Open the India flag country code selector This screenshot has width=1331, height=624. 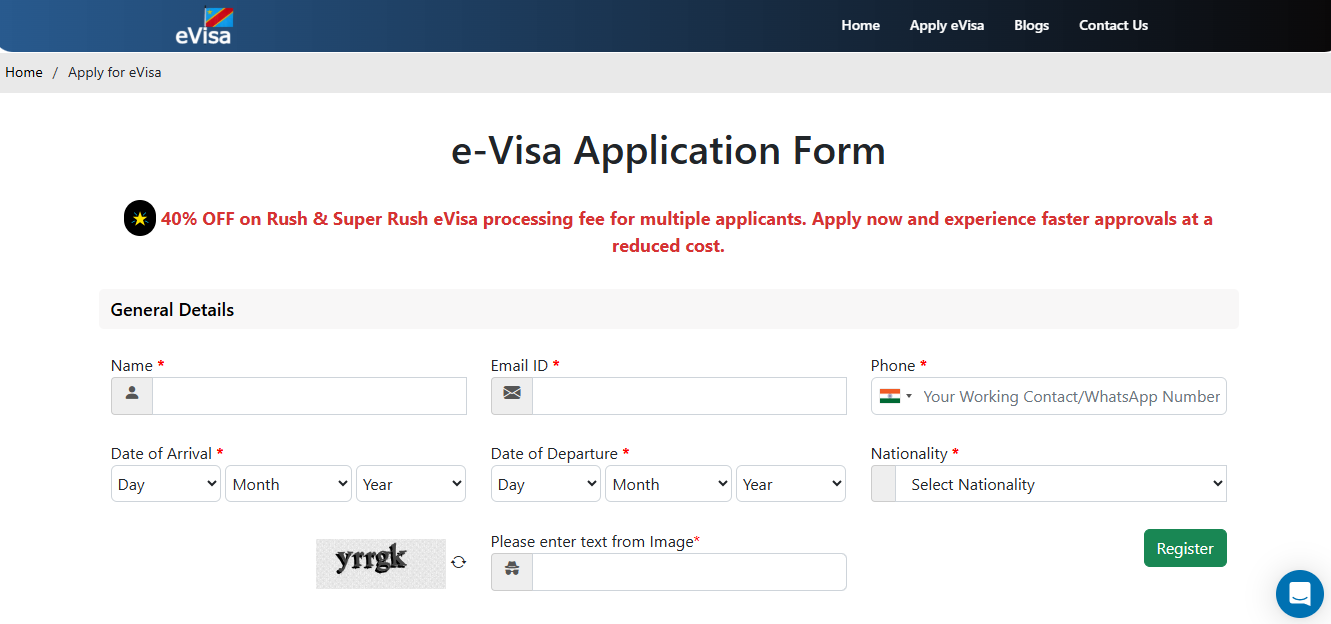pos(895,396)
